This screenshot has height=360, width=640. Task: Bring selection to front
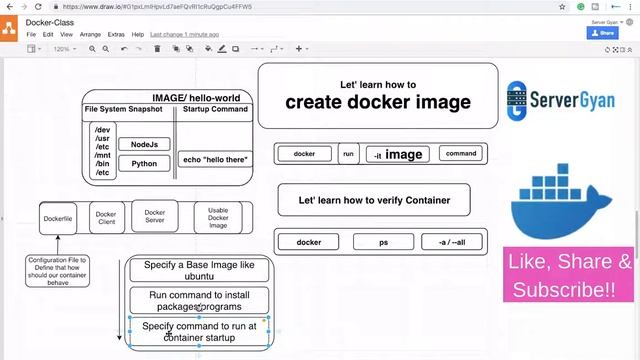(x=176, y=49)
